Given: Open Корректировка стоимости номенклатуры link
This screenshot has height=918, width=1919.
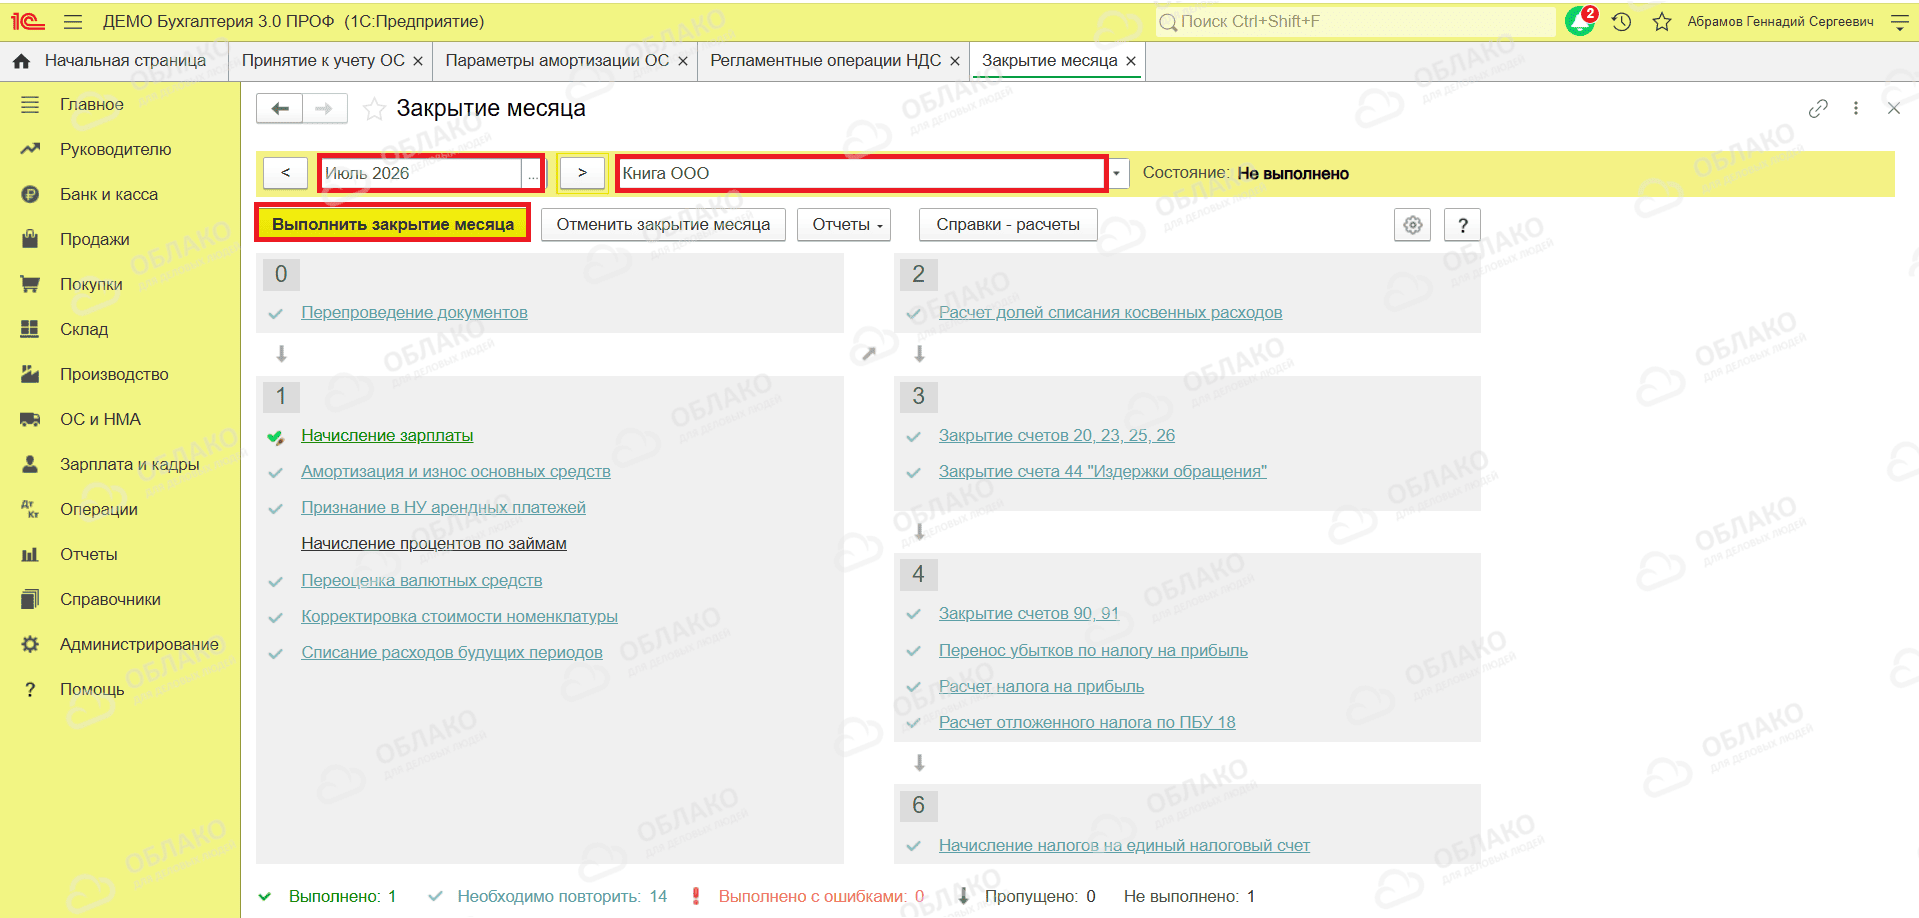Looking at the screenshot, I should point(459,617).
